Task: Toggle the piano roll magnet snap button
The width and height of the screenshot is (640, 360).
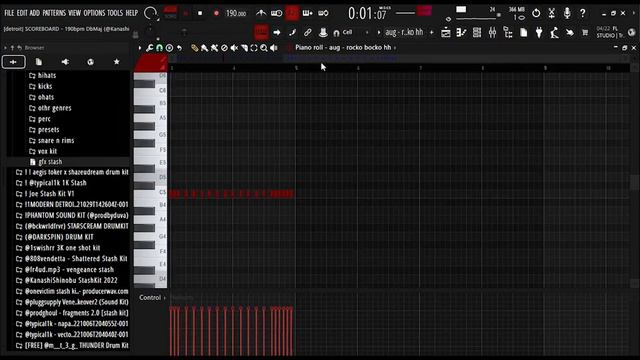Action: [159, 48]
